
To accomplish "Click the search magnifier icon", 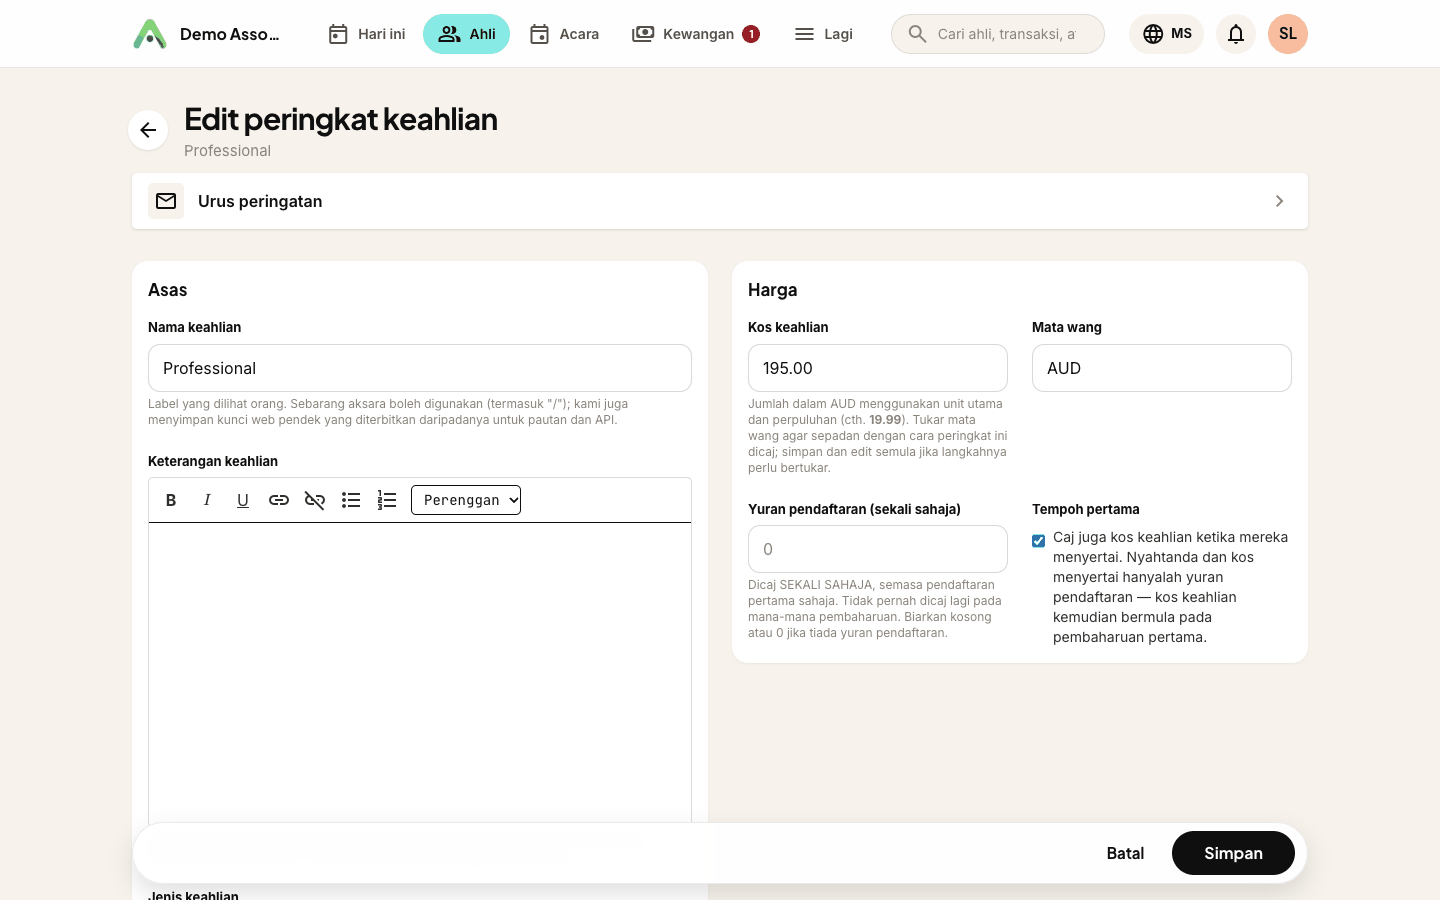I will (917, 34).
